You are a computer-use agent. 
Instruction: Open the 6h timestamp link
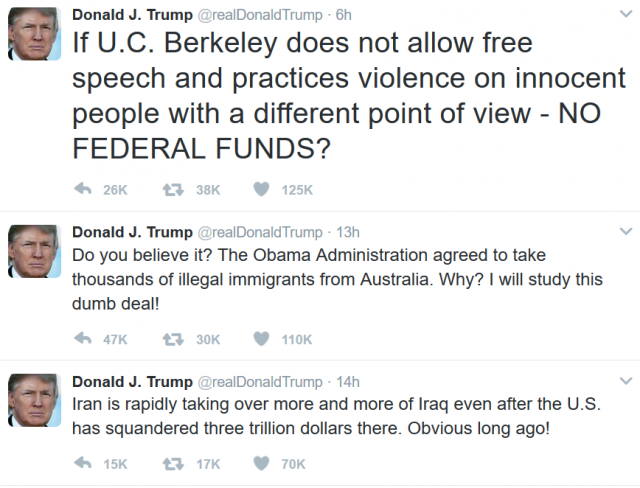[x=343, y=15]
